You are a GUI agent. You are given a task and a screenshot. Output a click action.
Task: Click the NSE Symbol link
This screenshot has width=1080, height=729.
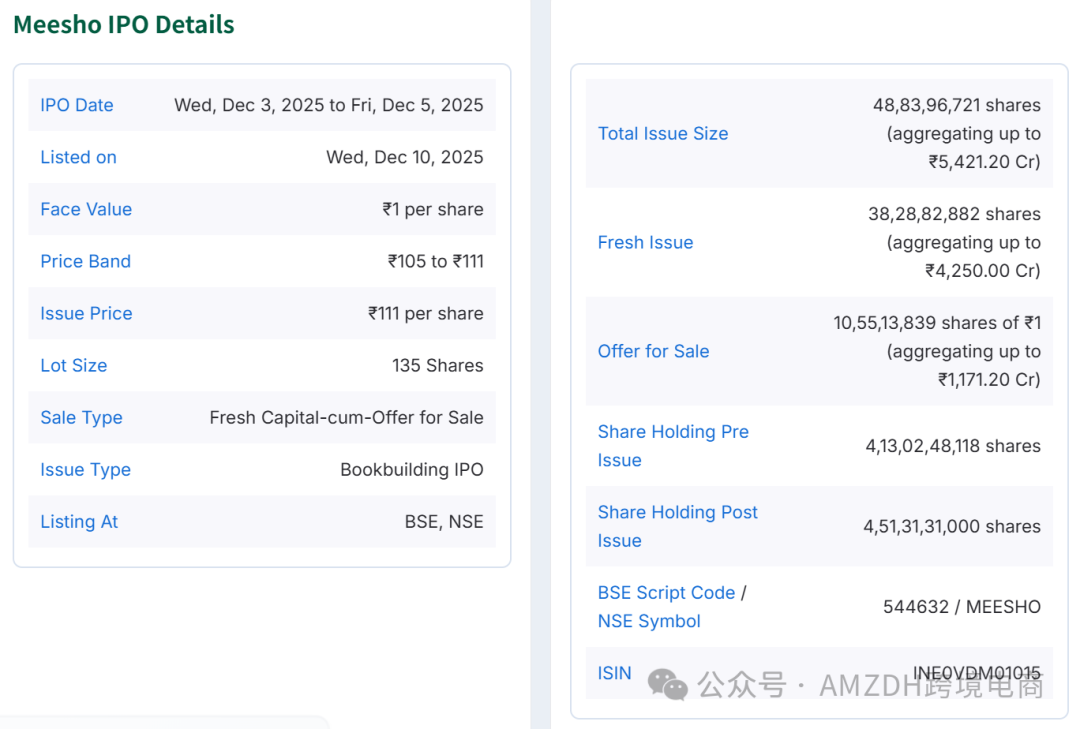[649, 621]
